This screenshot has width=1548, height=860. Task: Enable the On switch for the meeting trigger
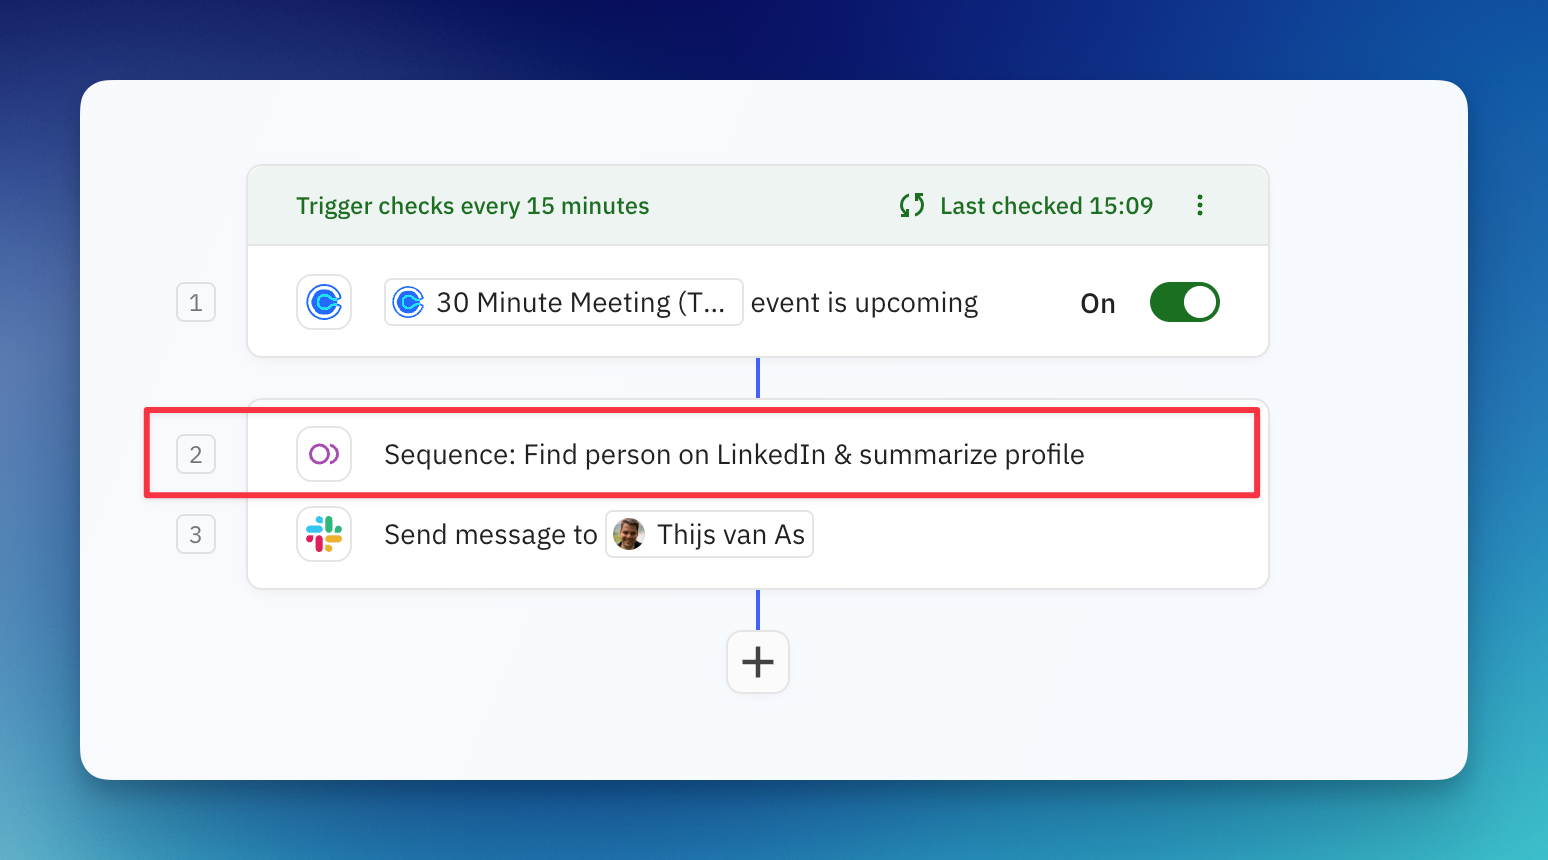(x=1185, y=302)
